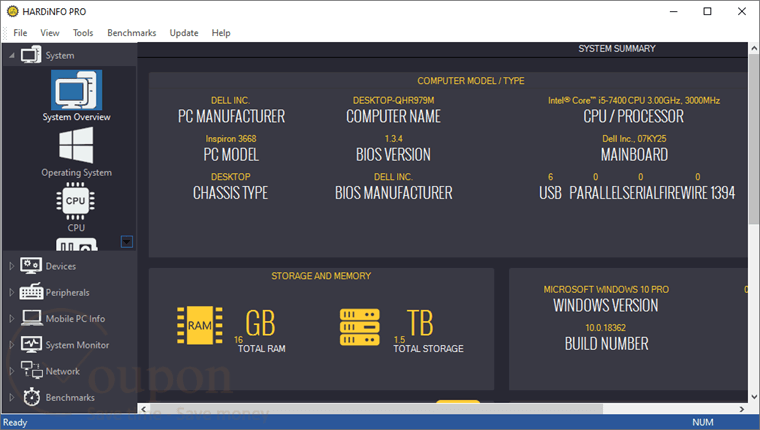Click the Ready status bar text
Viewport: 760px width, 430px height.
tap(15, 422)
